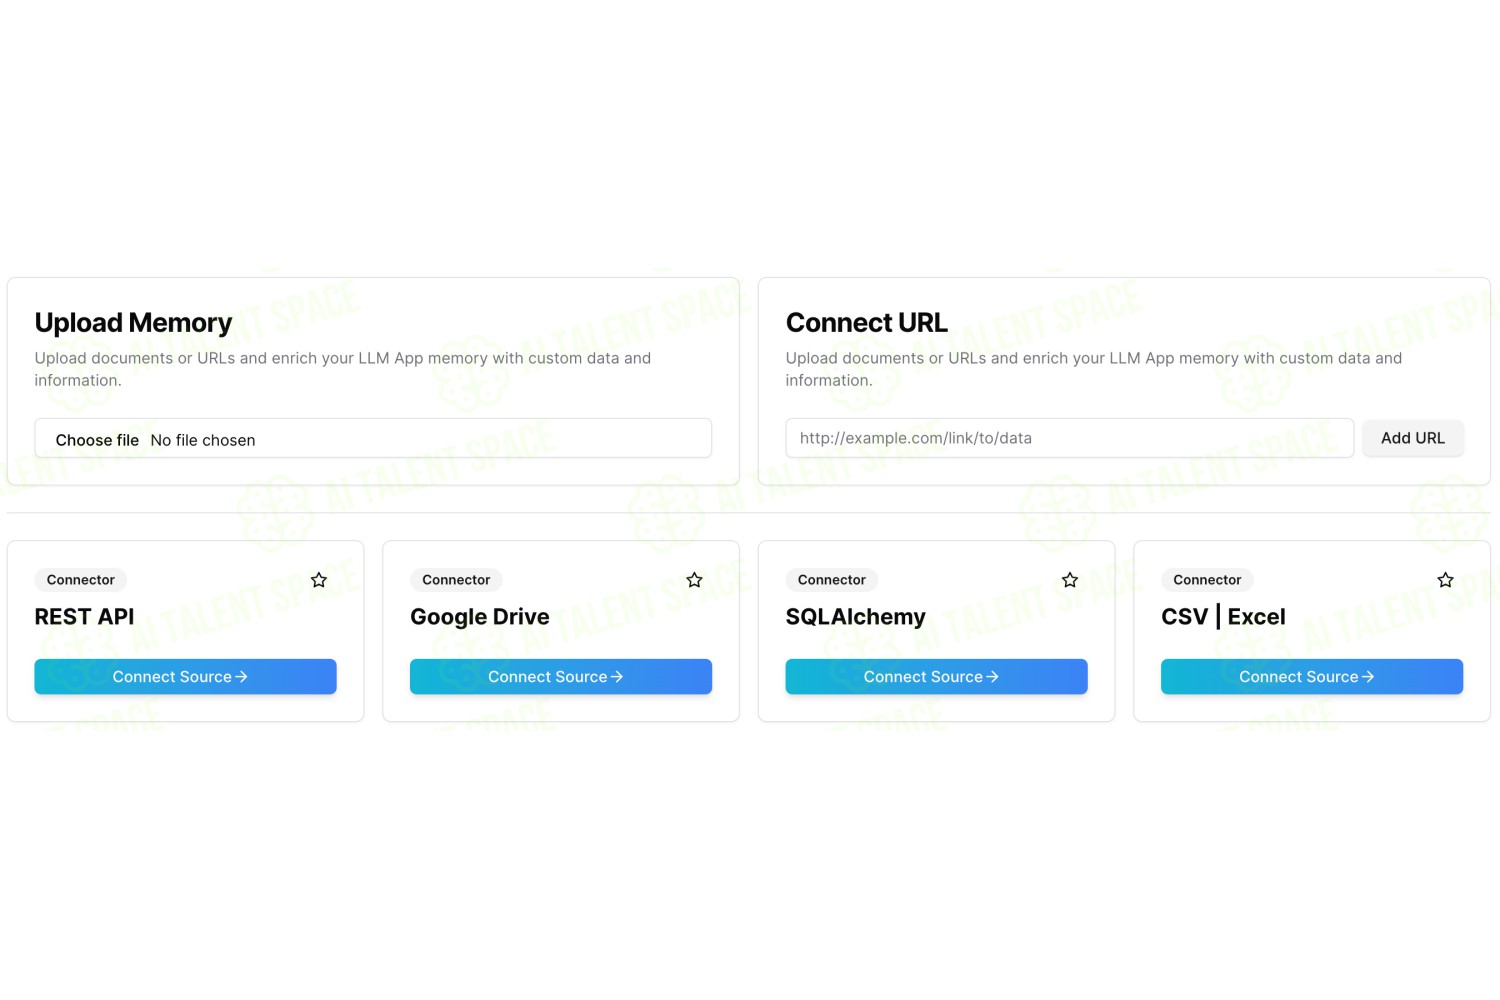This screenshot has height=1000, width=1500.
Task: Click the Connector badge on CSV | Excel
Action: (1207, 580)
